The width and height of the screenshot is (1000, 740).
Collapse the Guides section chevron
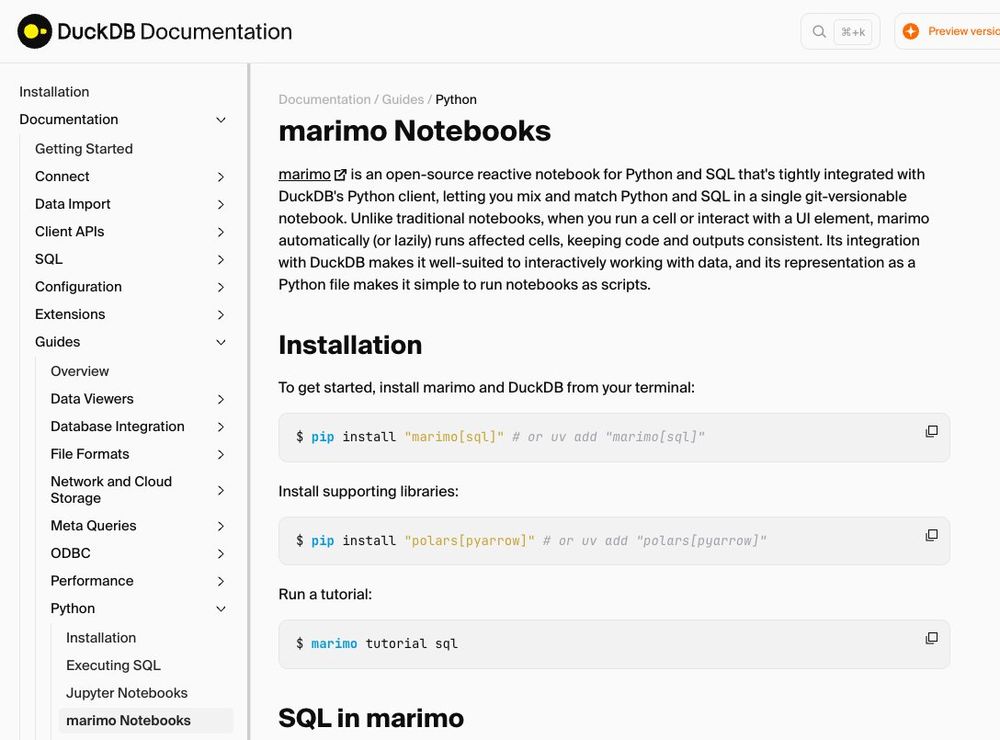click(x=221, y=342)
